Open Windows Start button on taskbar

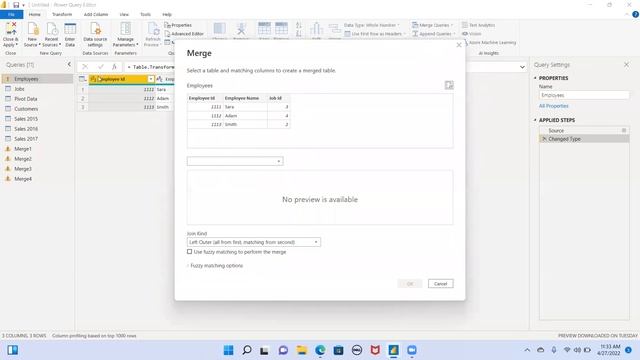point(229,350)
